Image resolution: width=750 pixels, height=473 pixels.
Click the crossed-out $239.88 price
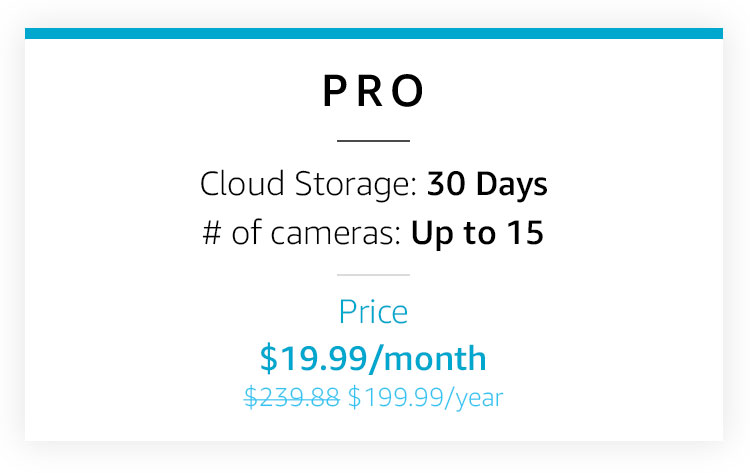pos(292,398)
